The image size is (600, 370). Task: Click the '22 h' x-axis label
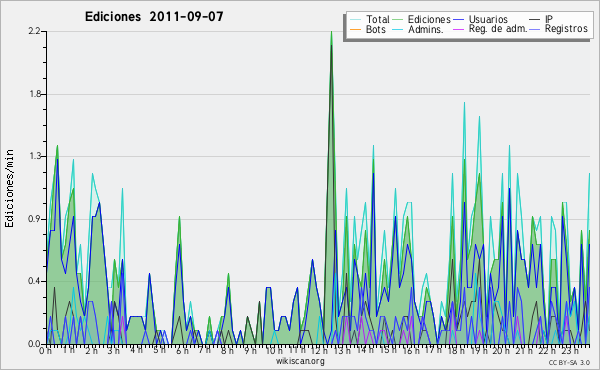click(x=546, y=350)
